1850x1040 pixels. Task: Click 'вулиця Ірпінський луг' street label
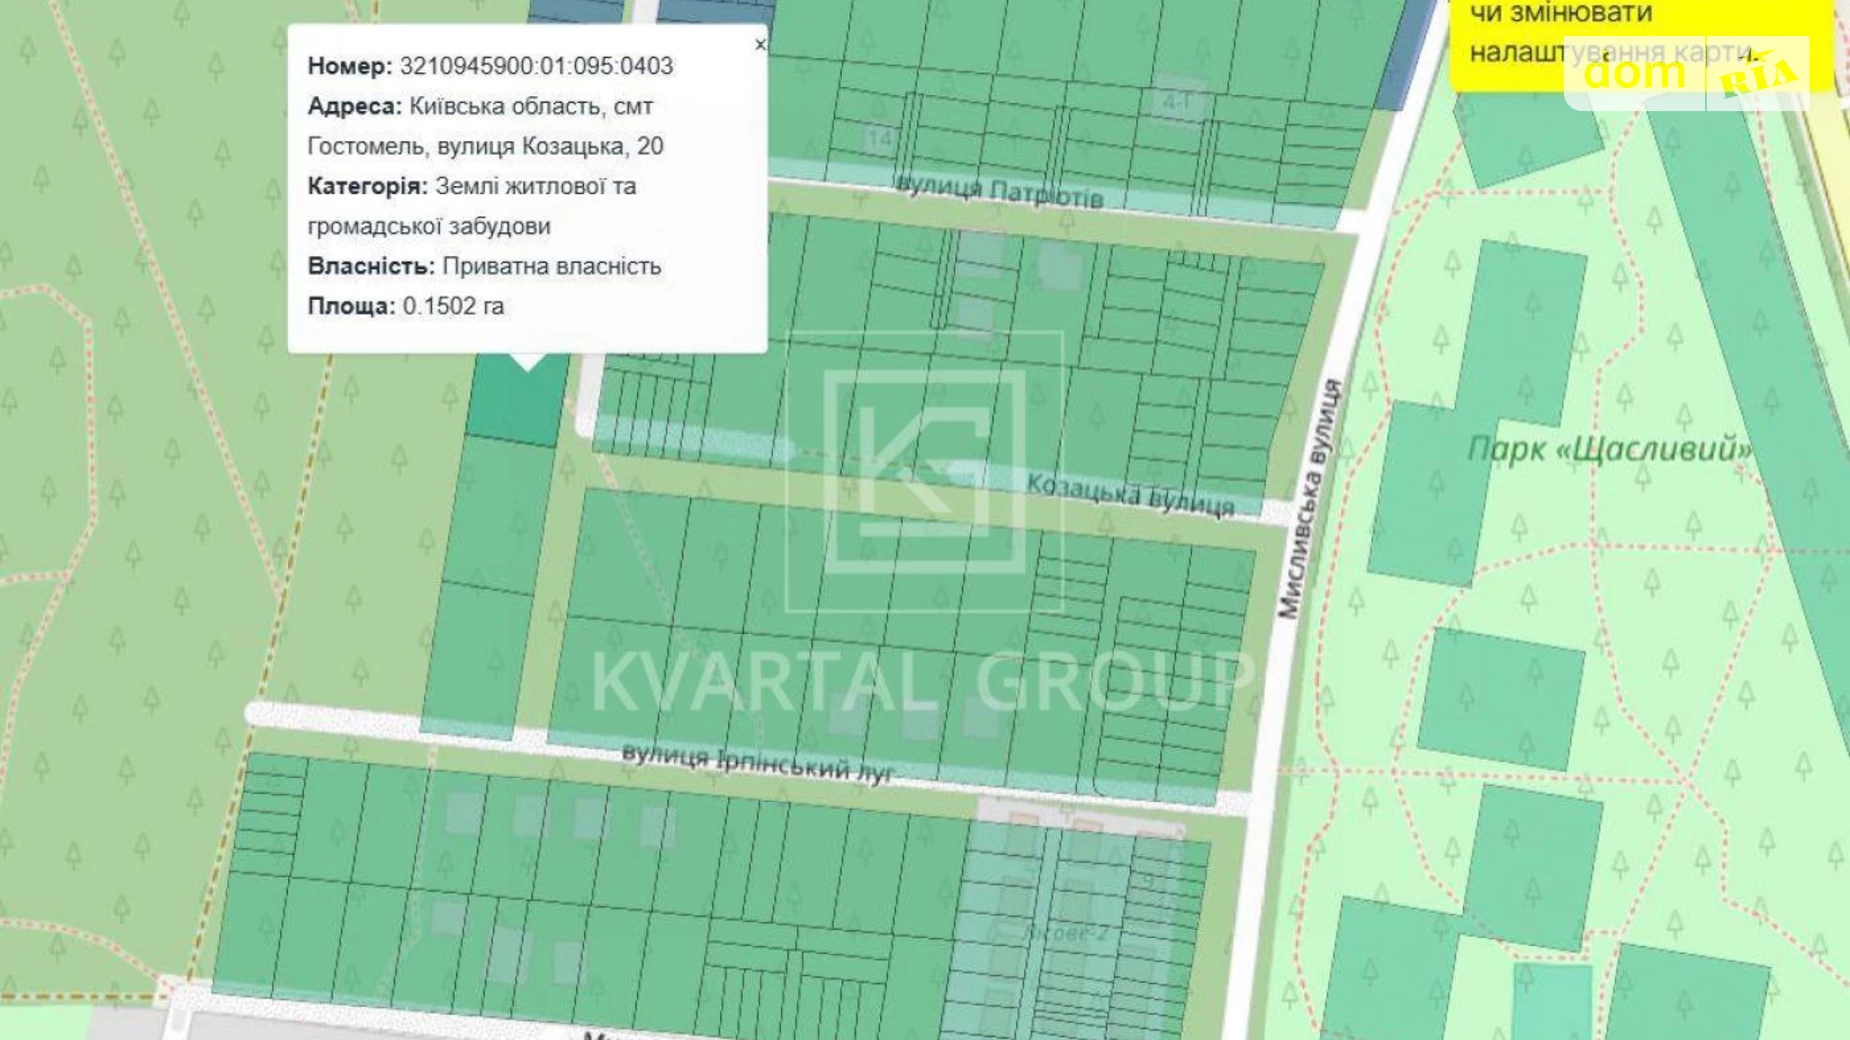[757, 762]
